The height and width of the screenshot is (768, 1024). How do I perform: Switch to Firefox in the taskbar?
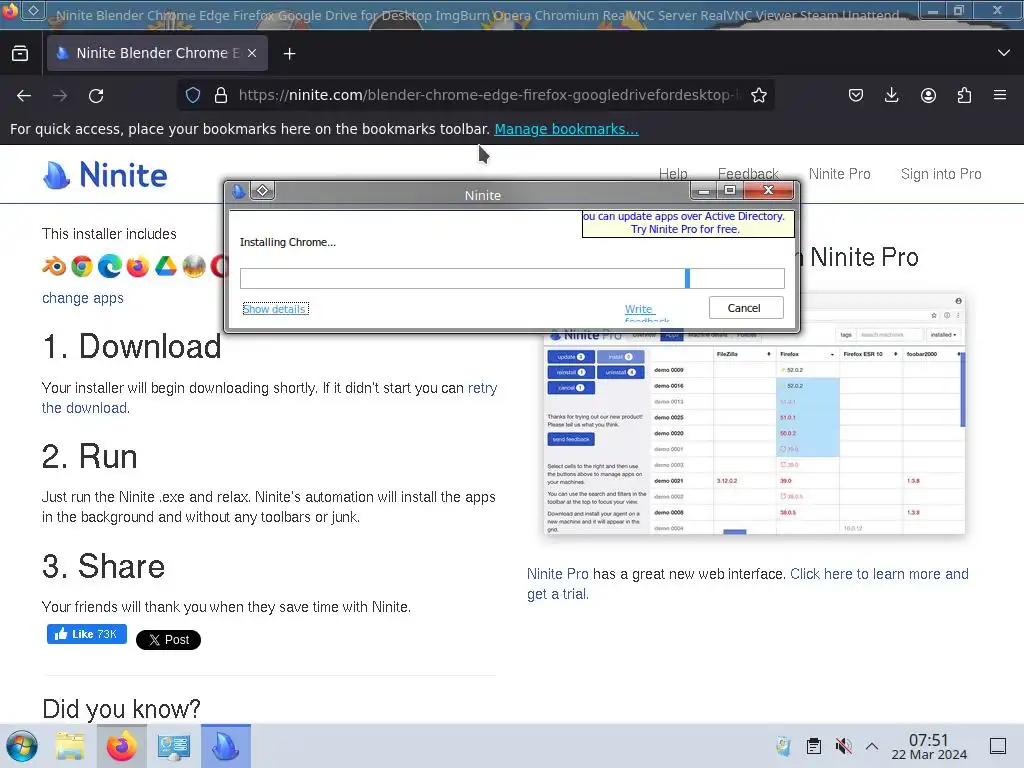coord(121,746)
